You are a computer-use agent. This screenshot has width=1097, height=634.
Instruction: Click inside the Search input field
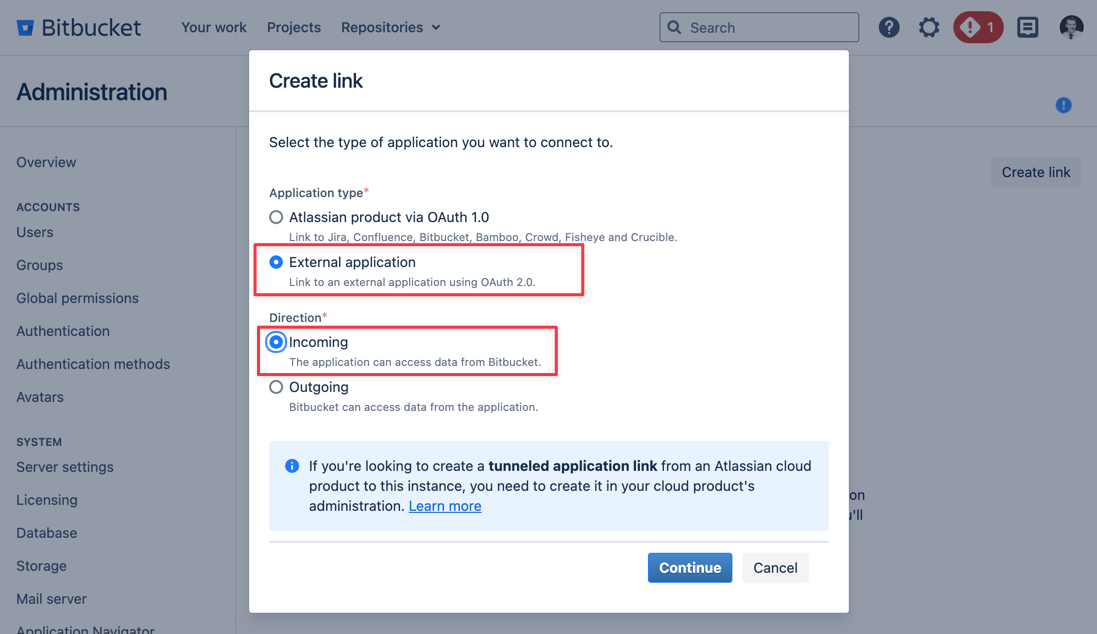point(760,27)
